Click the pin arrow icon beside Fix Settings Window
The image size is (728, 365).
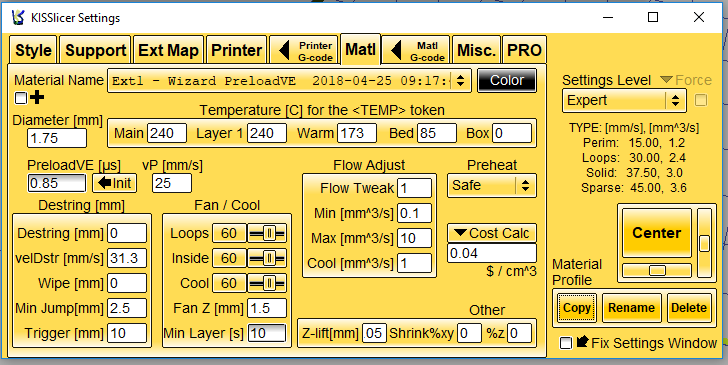tap(582, 342)
